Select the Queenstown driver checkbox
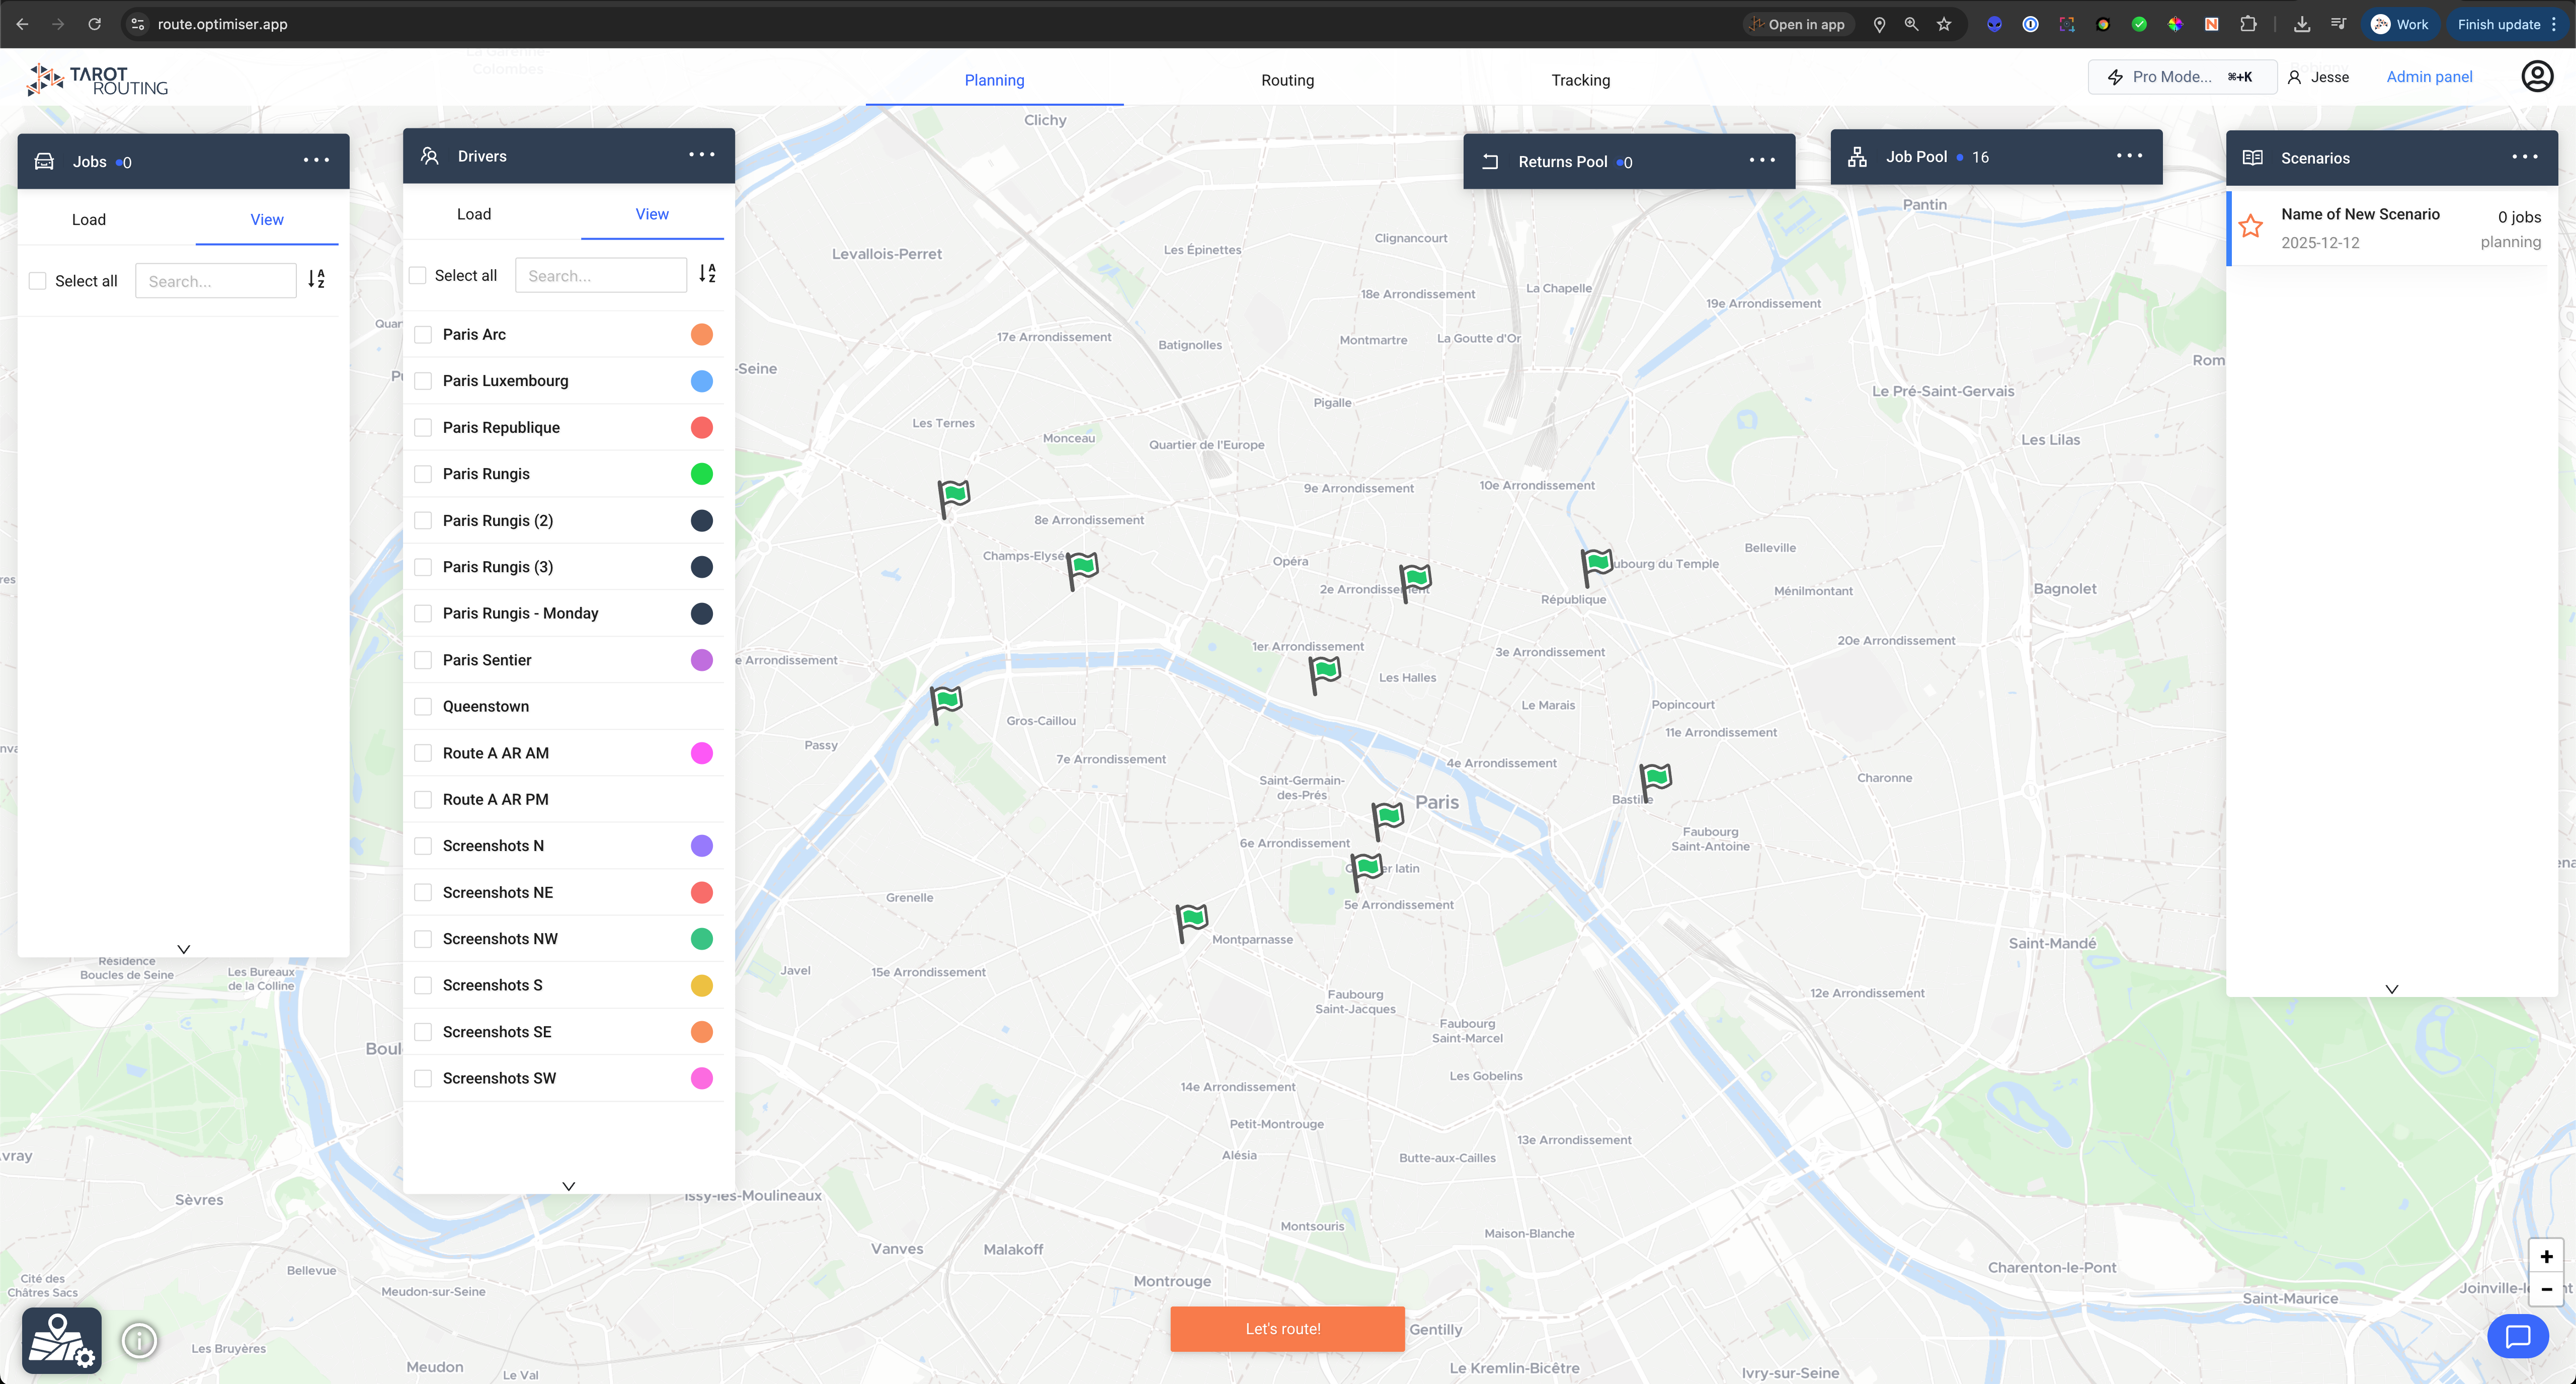 423,707
